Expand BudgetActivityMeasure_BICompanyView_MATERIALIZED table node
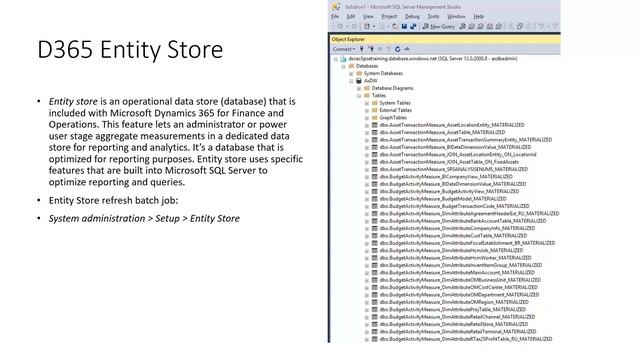Image resolution: width=640 pixels, height=360 pixels. (x=367, y=177)
